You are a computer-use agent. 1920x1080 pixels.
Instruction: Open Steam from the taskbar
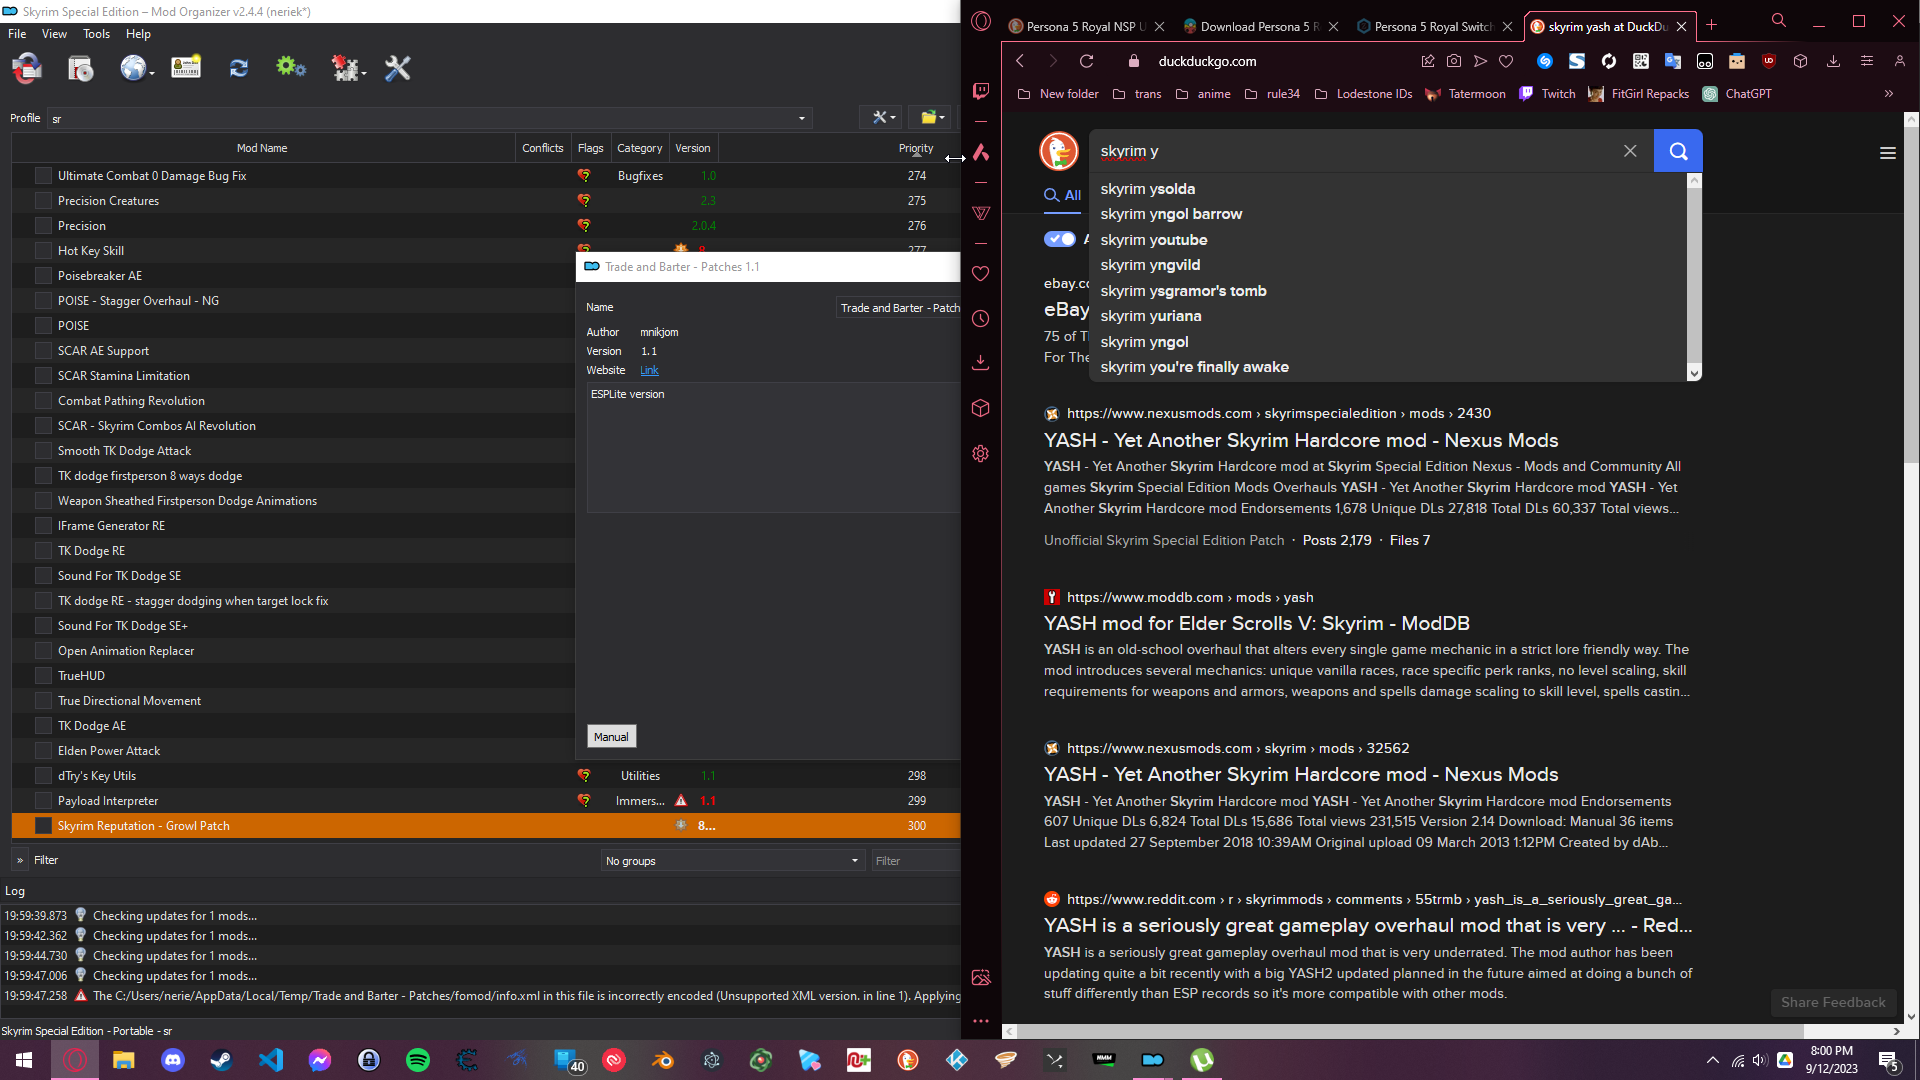click(222, 1060)
